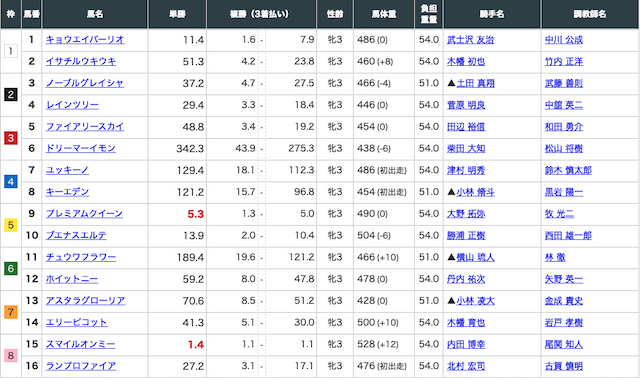Open the ユッキーノ horse link

(67, 170)
